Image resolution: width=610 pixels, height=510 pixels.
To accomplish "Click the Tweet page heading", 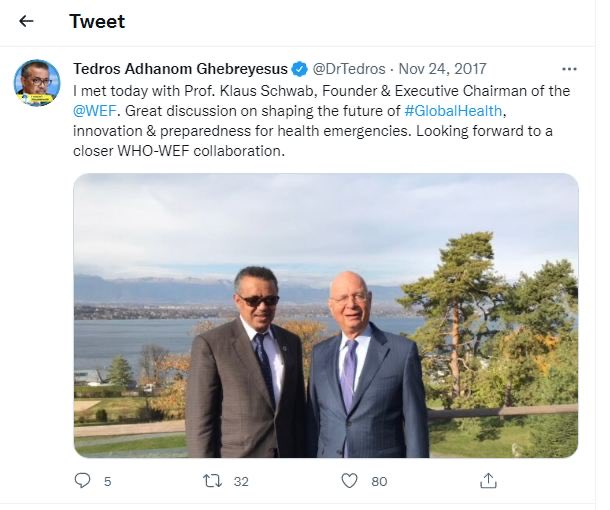I will point(97,21).
